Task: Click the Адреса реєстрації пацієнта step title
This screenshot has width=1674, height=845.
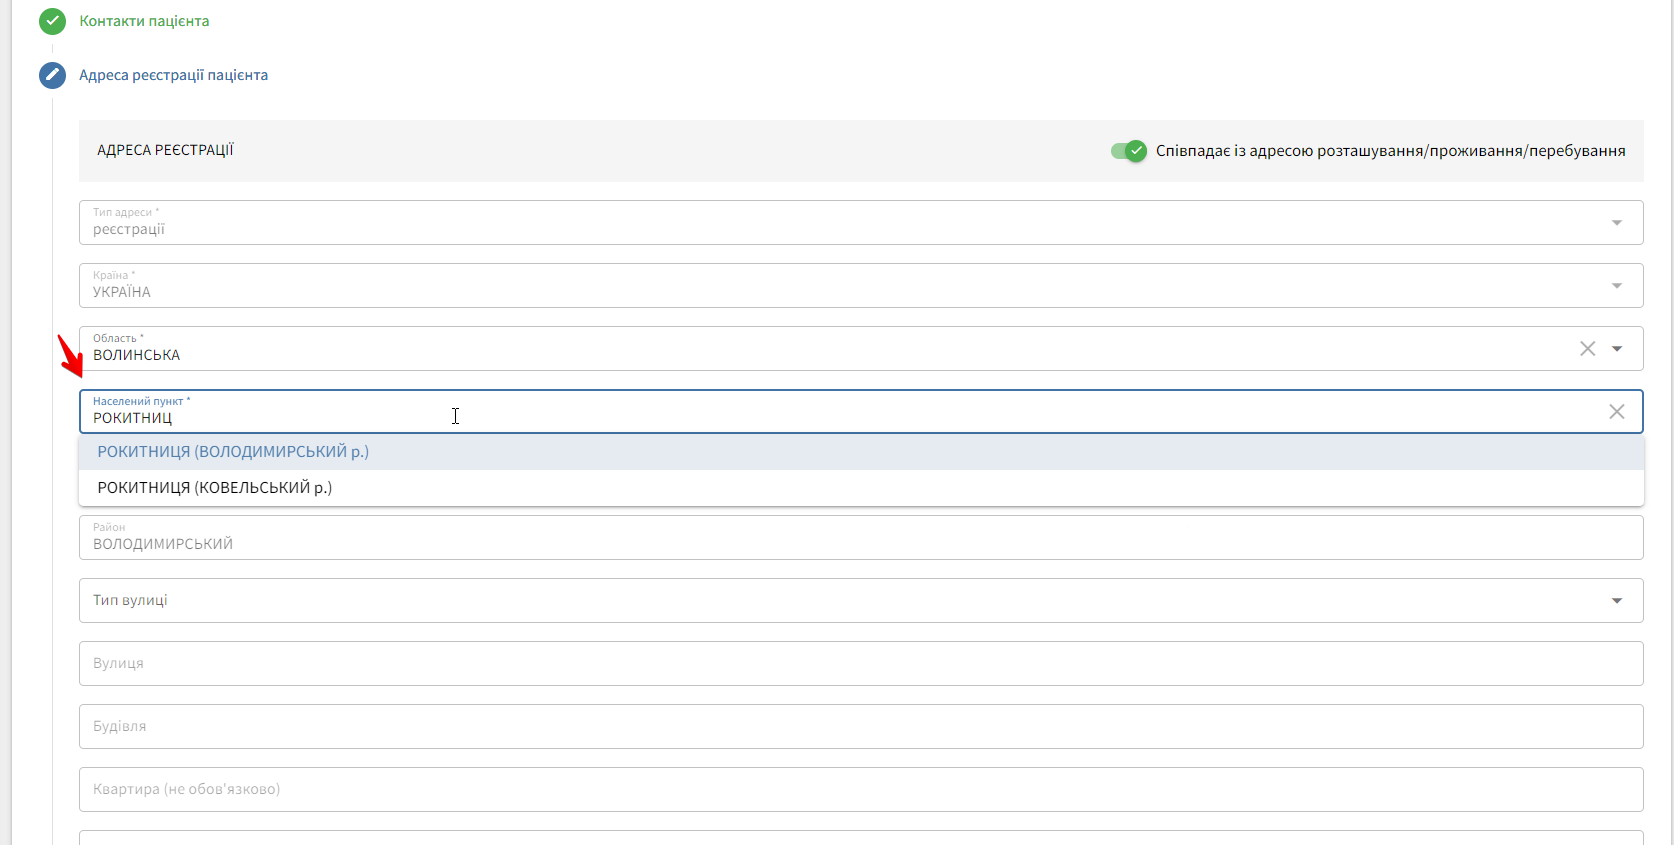Action: click(x=173, y=75)
